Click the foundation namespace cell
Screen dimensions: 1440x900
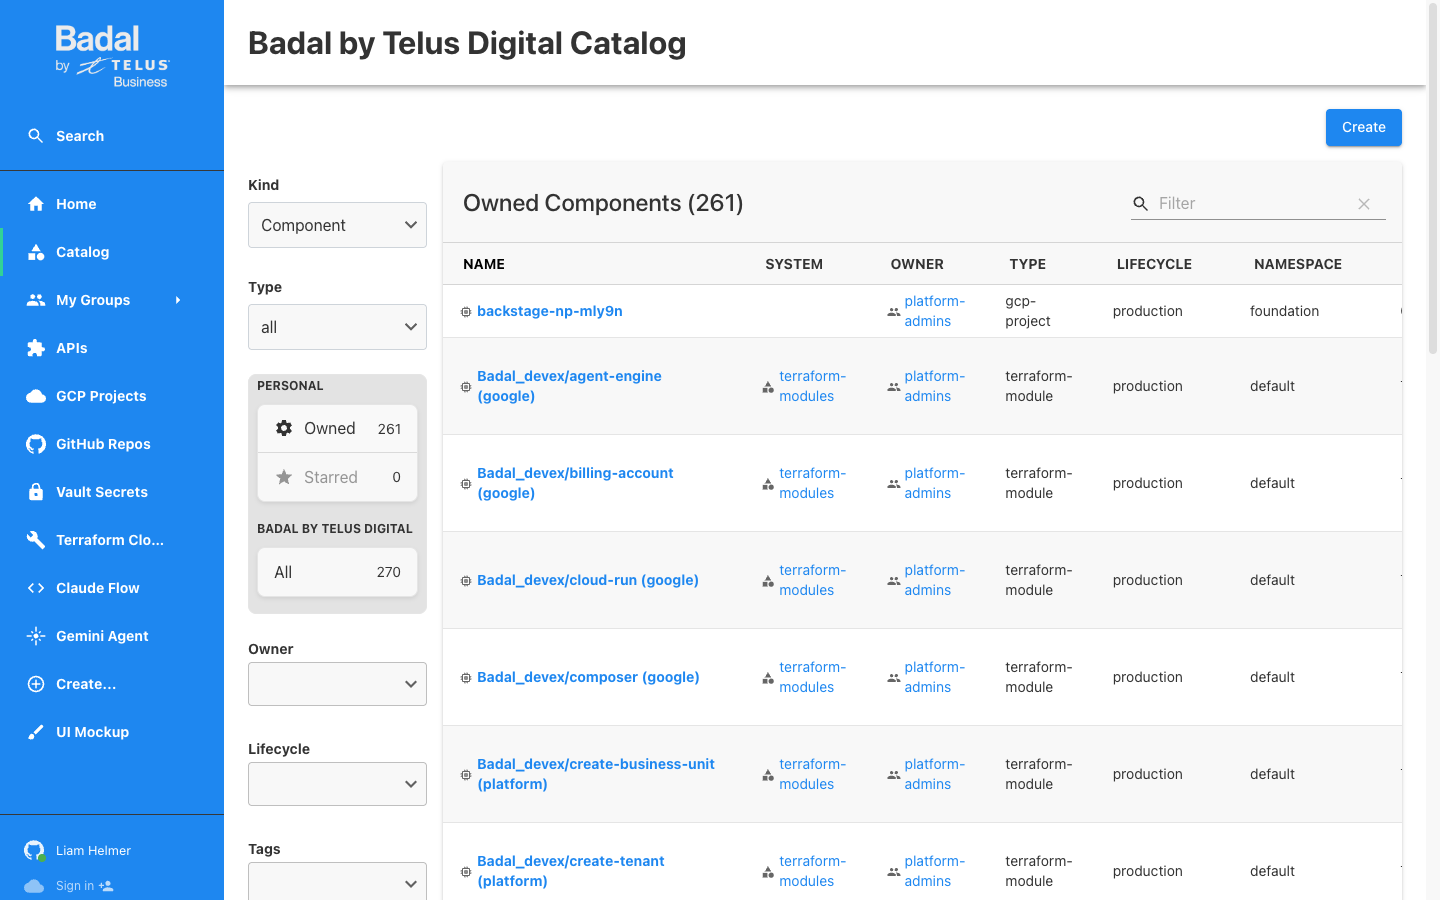coord(1284,311)
